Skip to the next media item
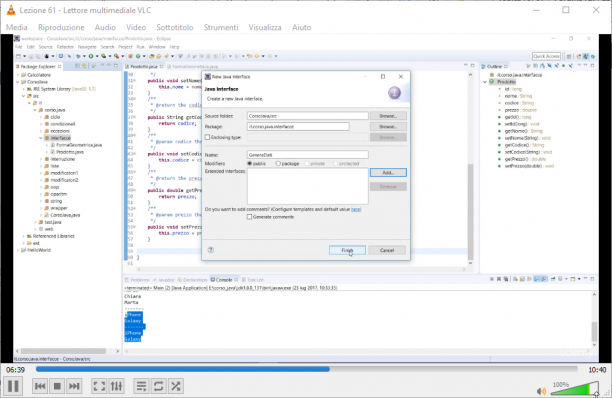 (74, 386)
